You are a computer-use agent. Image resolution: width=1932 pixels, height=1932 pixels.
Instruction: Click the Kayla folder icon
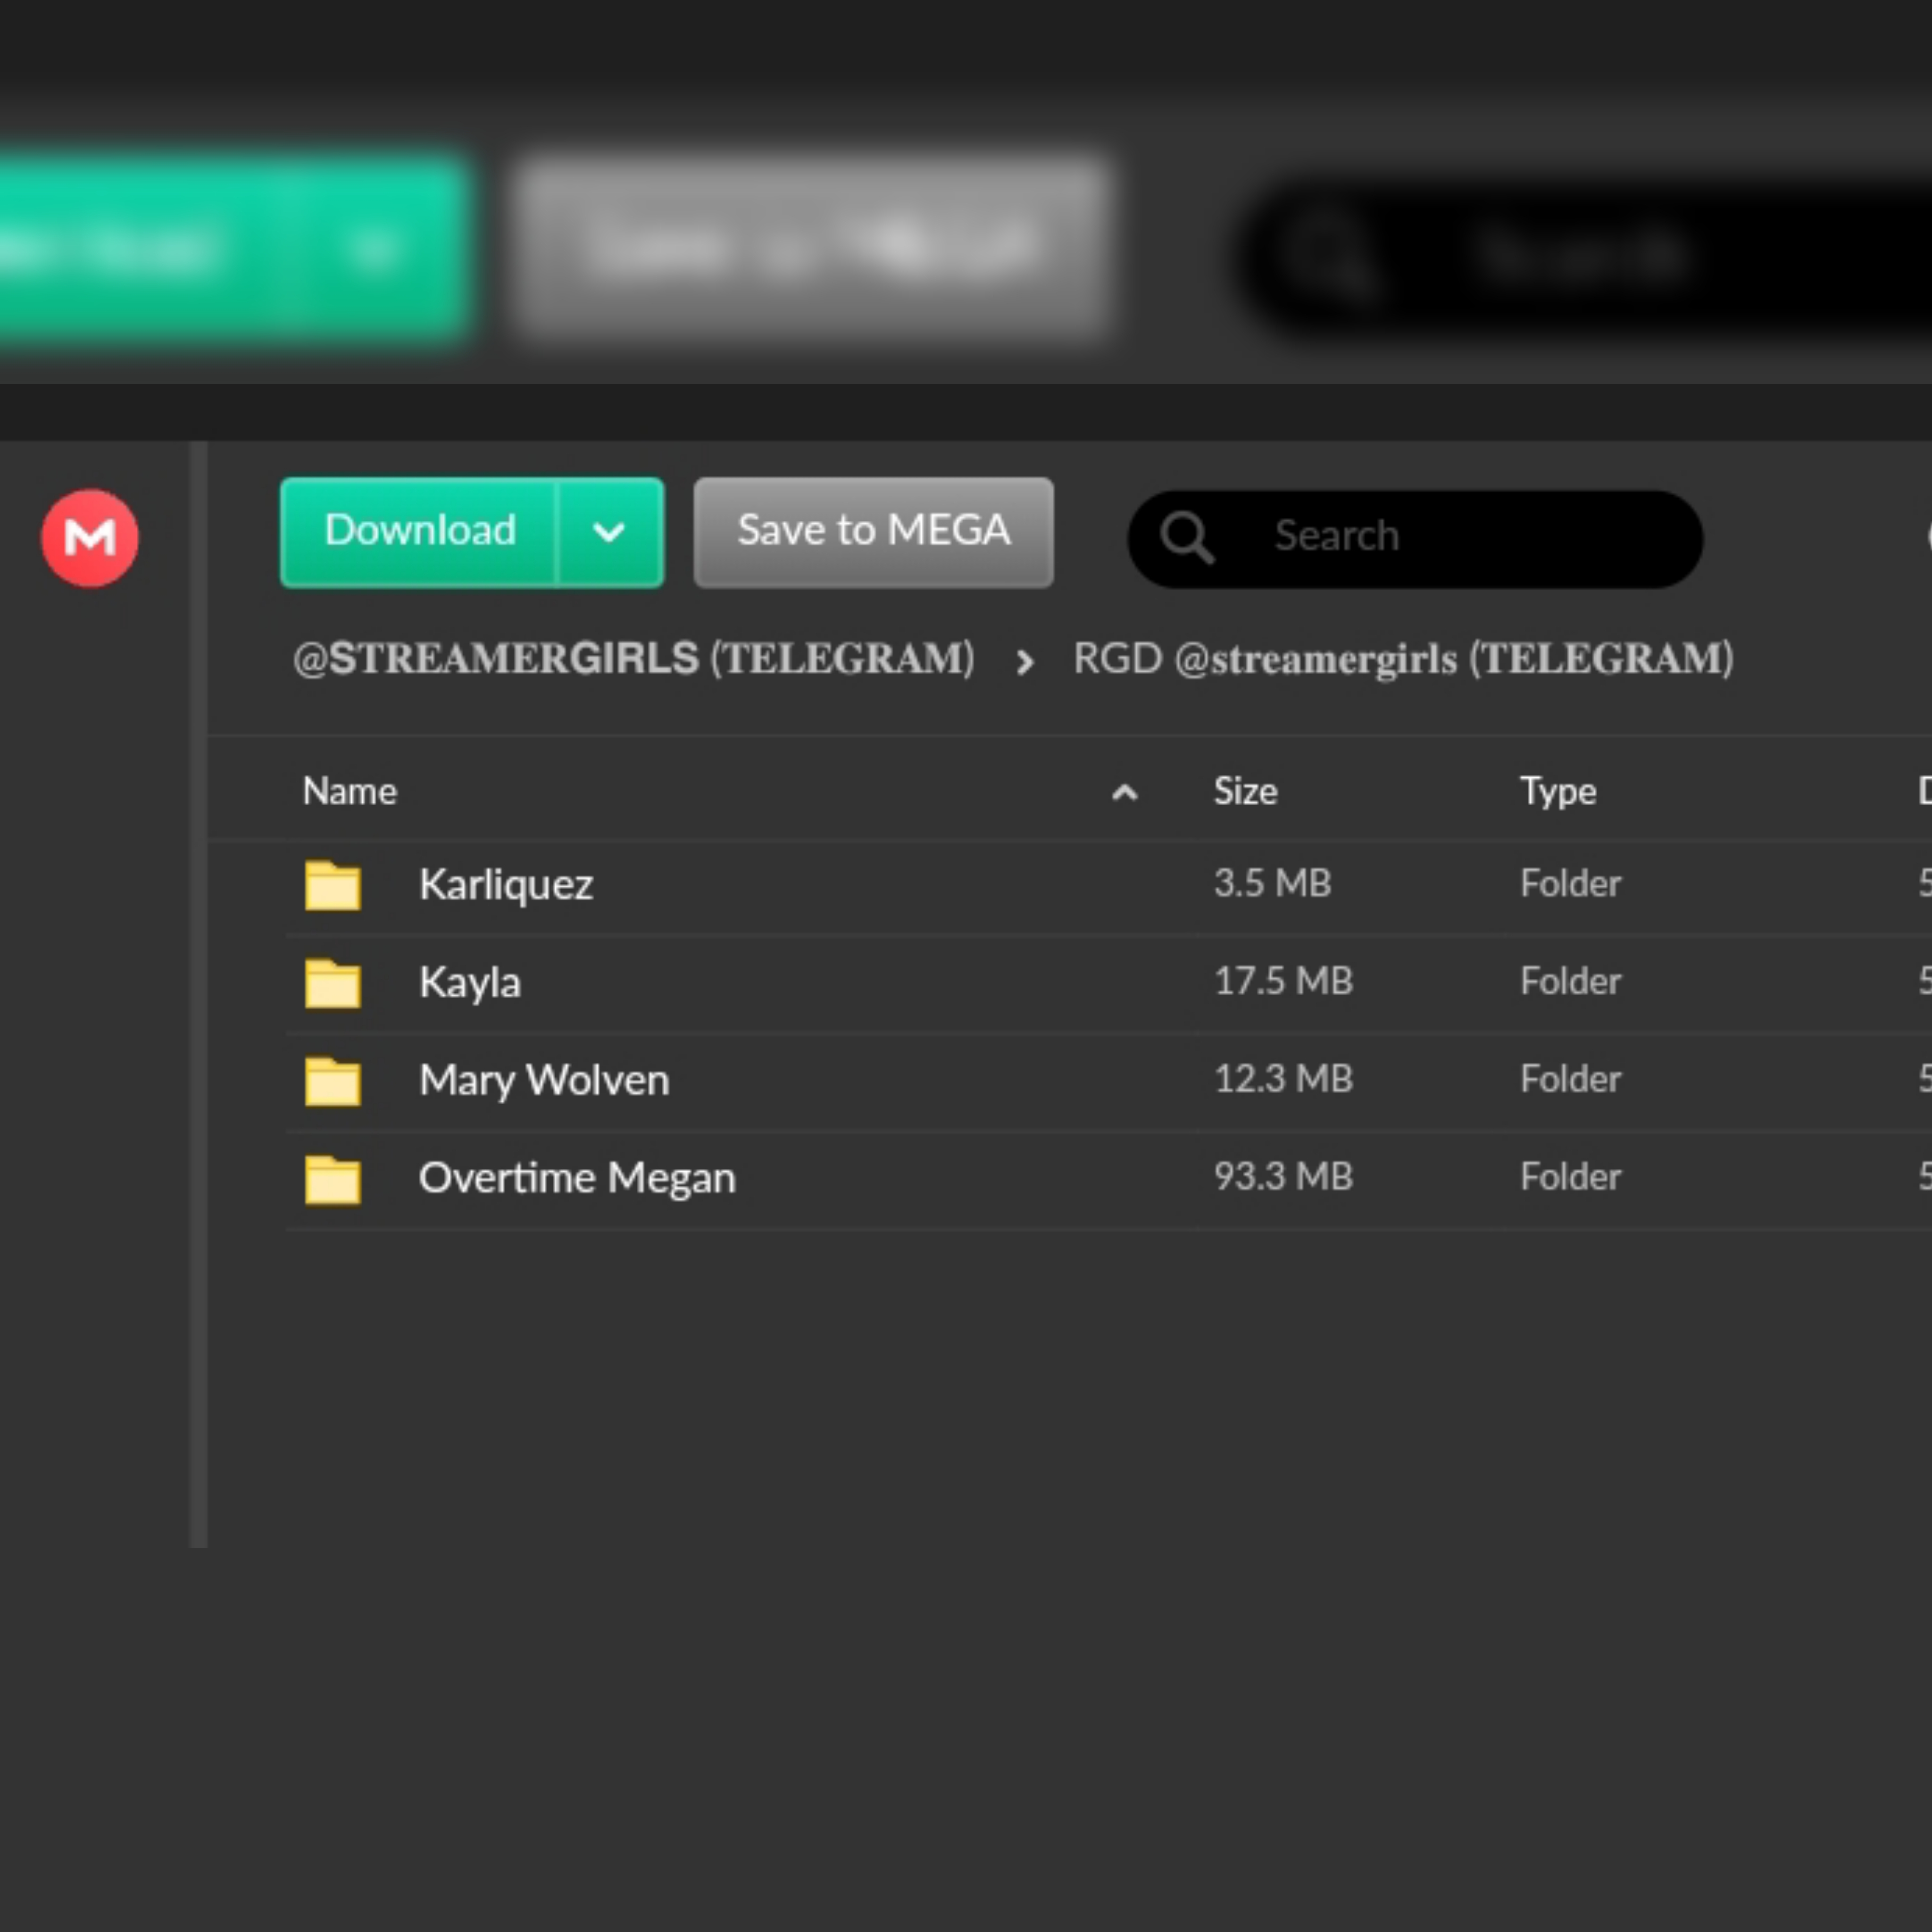coord(332,983)
